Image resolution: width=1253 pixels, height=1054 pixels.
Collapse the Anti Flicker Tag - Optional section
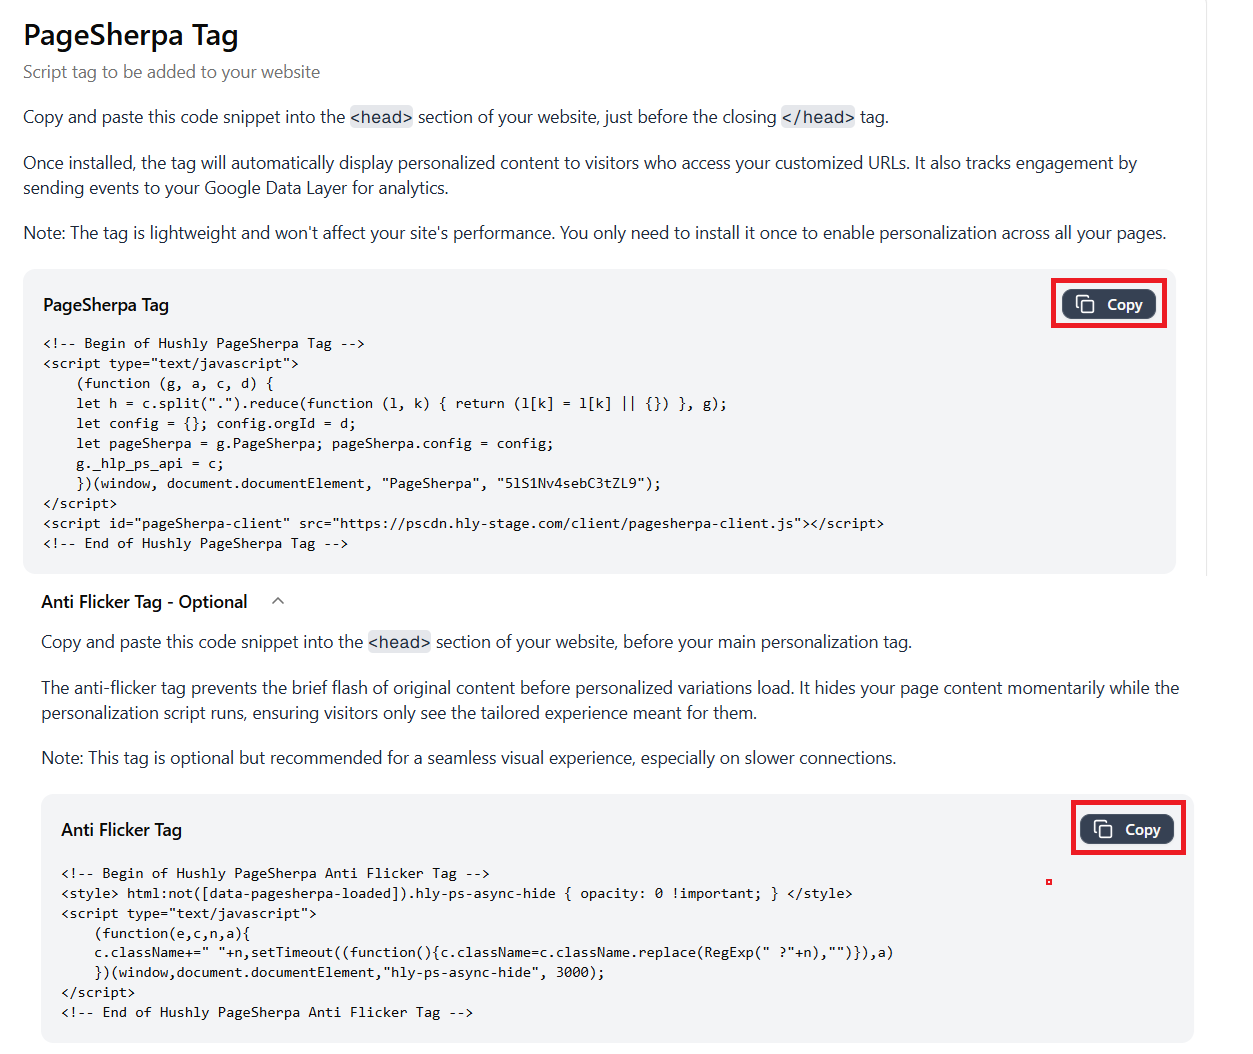(278, 601)
